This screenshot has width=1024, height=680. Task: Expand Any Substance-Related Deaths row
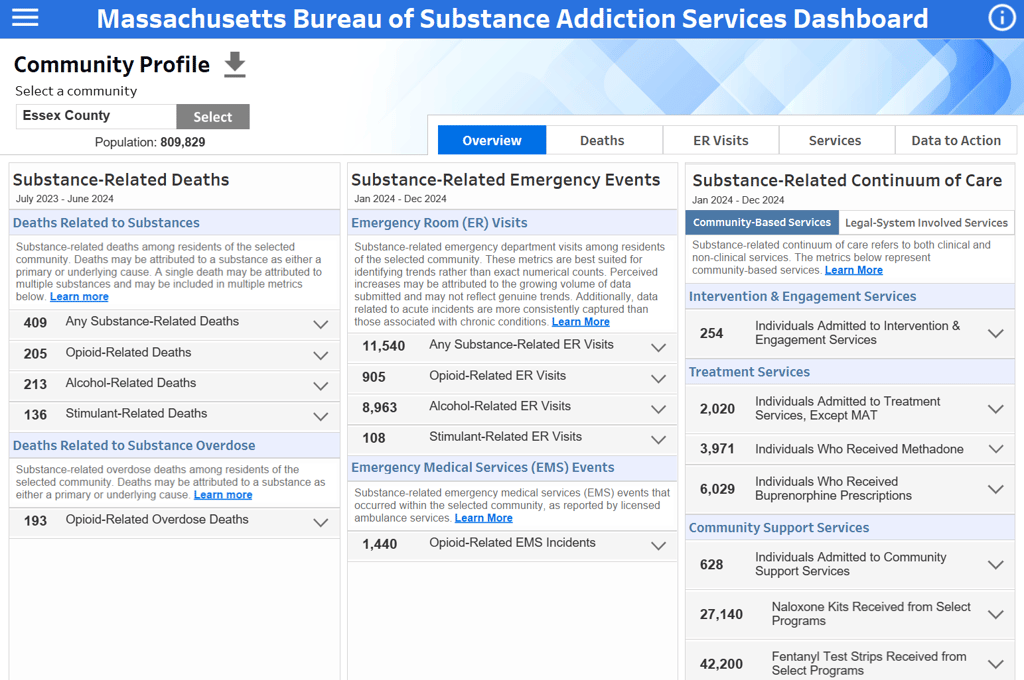[x=174, y=323]
